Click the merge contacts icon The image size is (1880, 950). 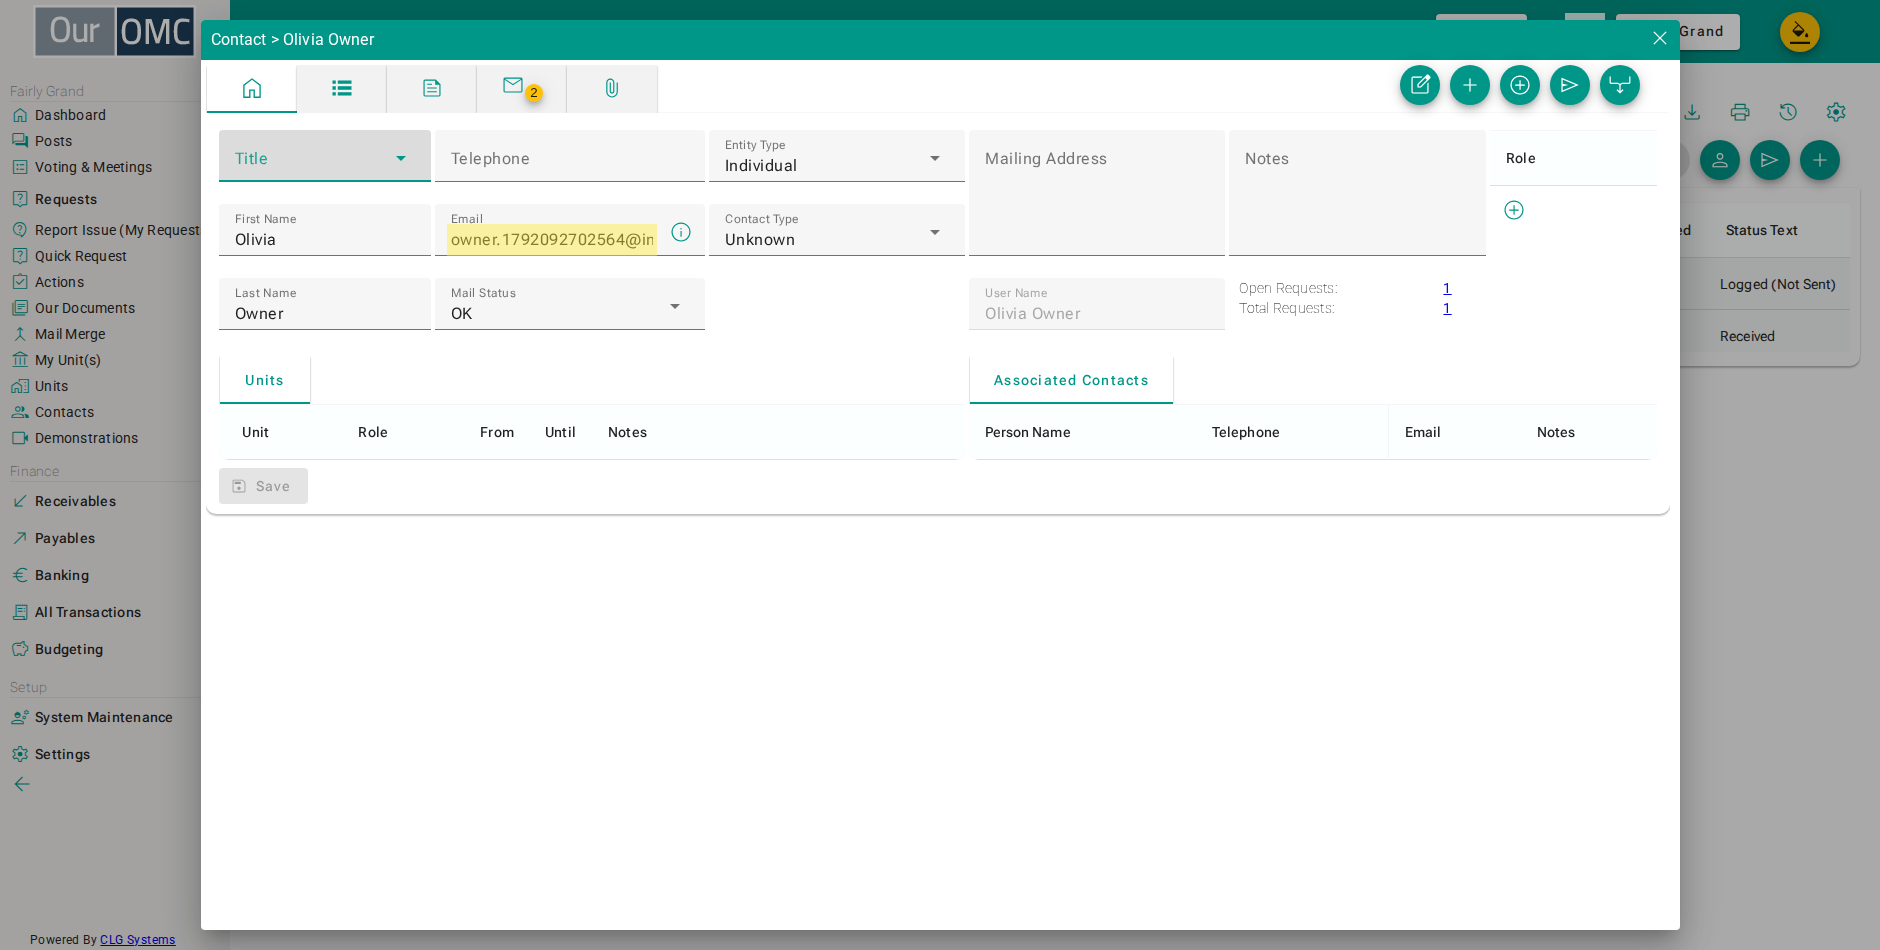tap(1620, 85)
